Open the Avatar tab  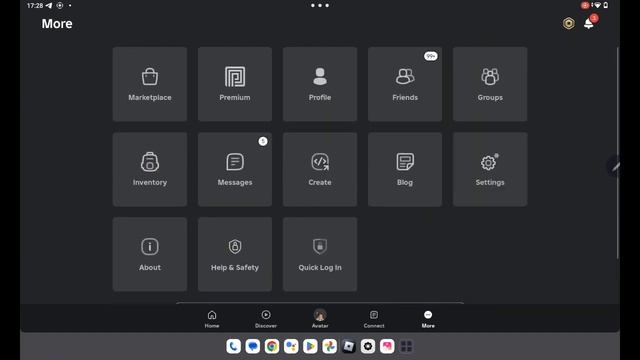[x=320, y=319]
